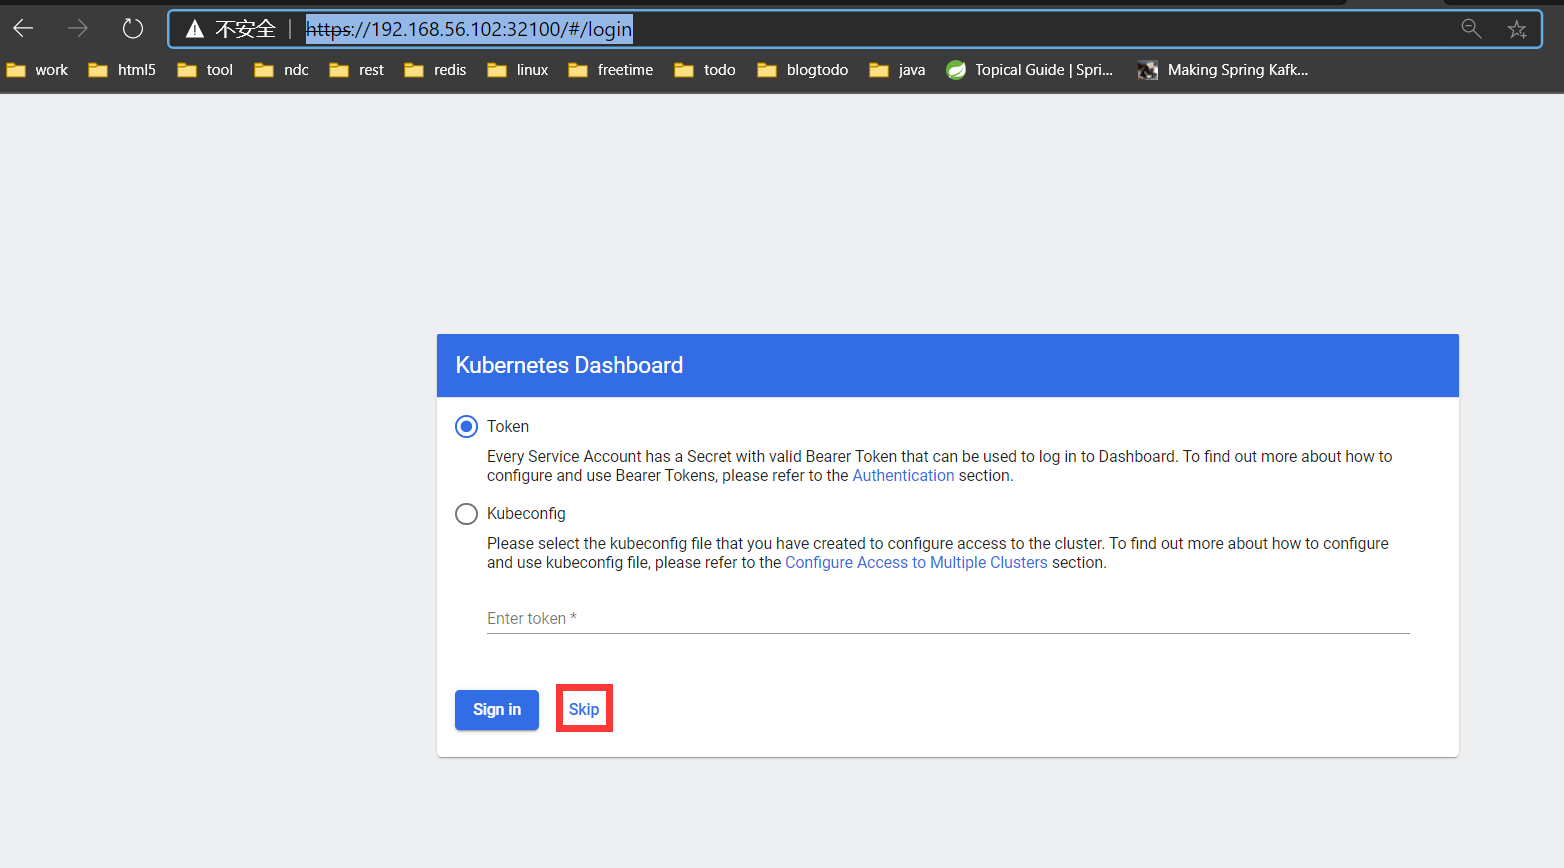Click the 不安全 security label
This screenshot has width=1564, height=868.
(245, 29)
